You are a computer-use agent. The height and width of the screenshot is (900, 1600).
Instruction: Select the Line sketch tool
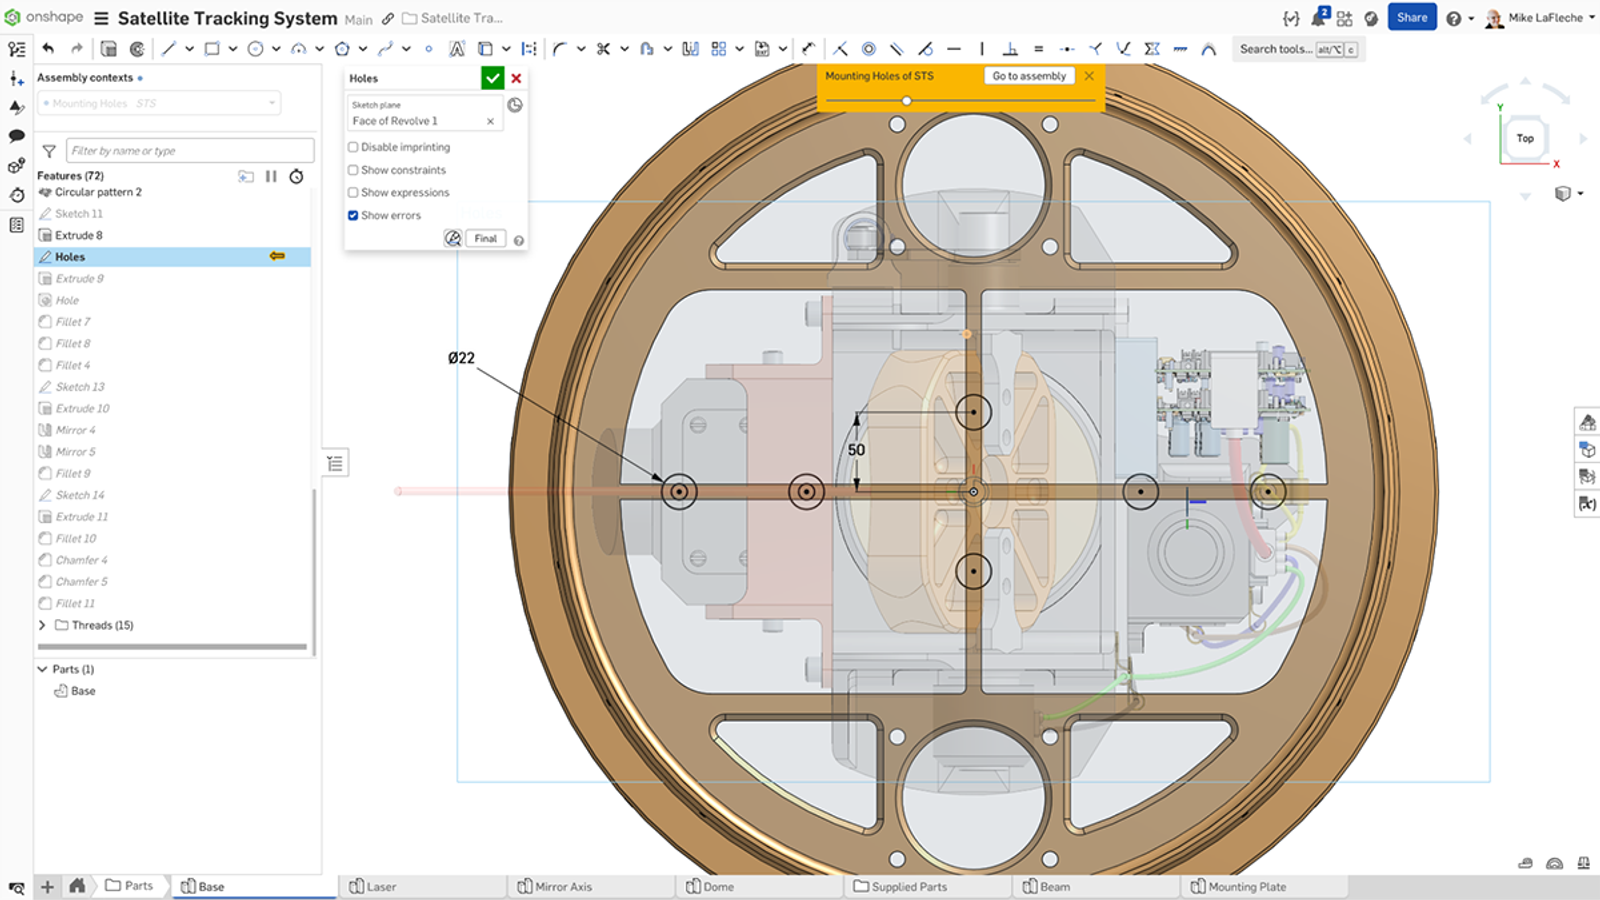(169, 48)
